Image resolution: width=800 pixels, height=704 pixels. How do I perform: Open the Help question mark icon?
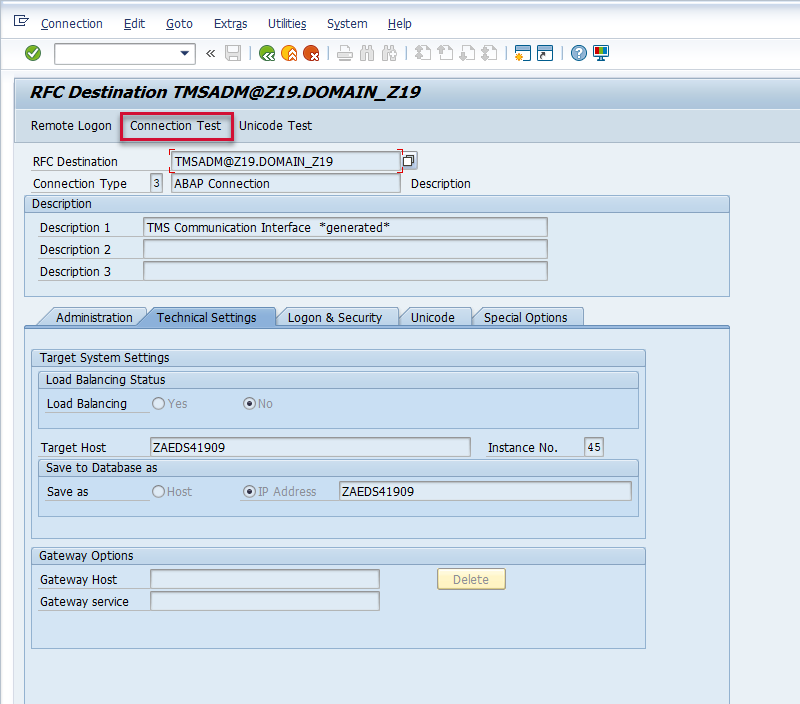(578, 53)
